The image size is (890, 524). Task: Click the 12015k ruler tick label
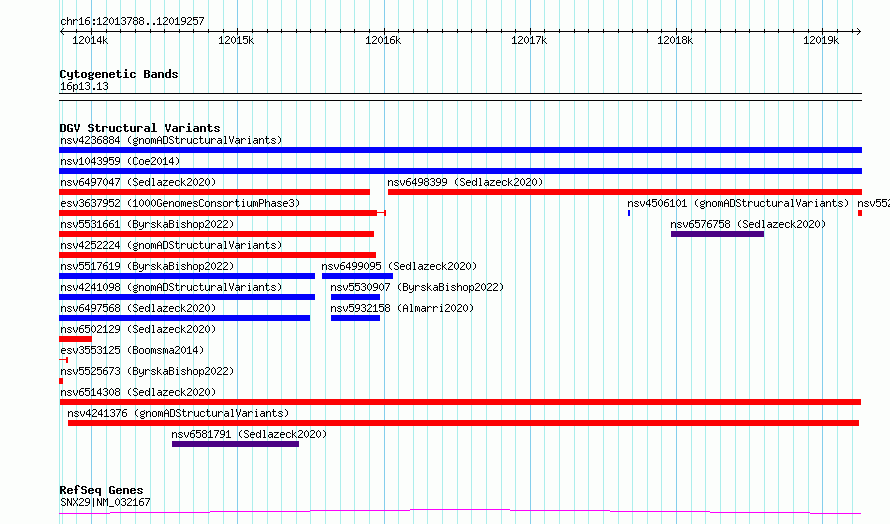(x=236, y=40)
